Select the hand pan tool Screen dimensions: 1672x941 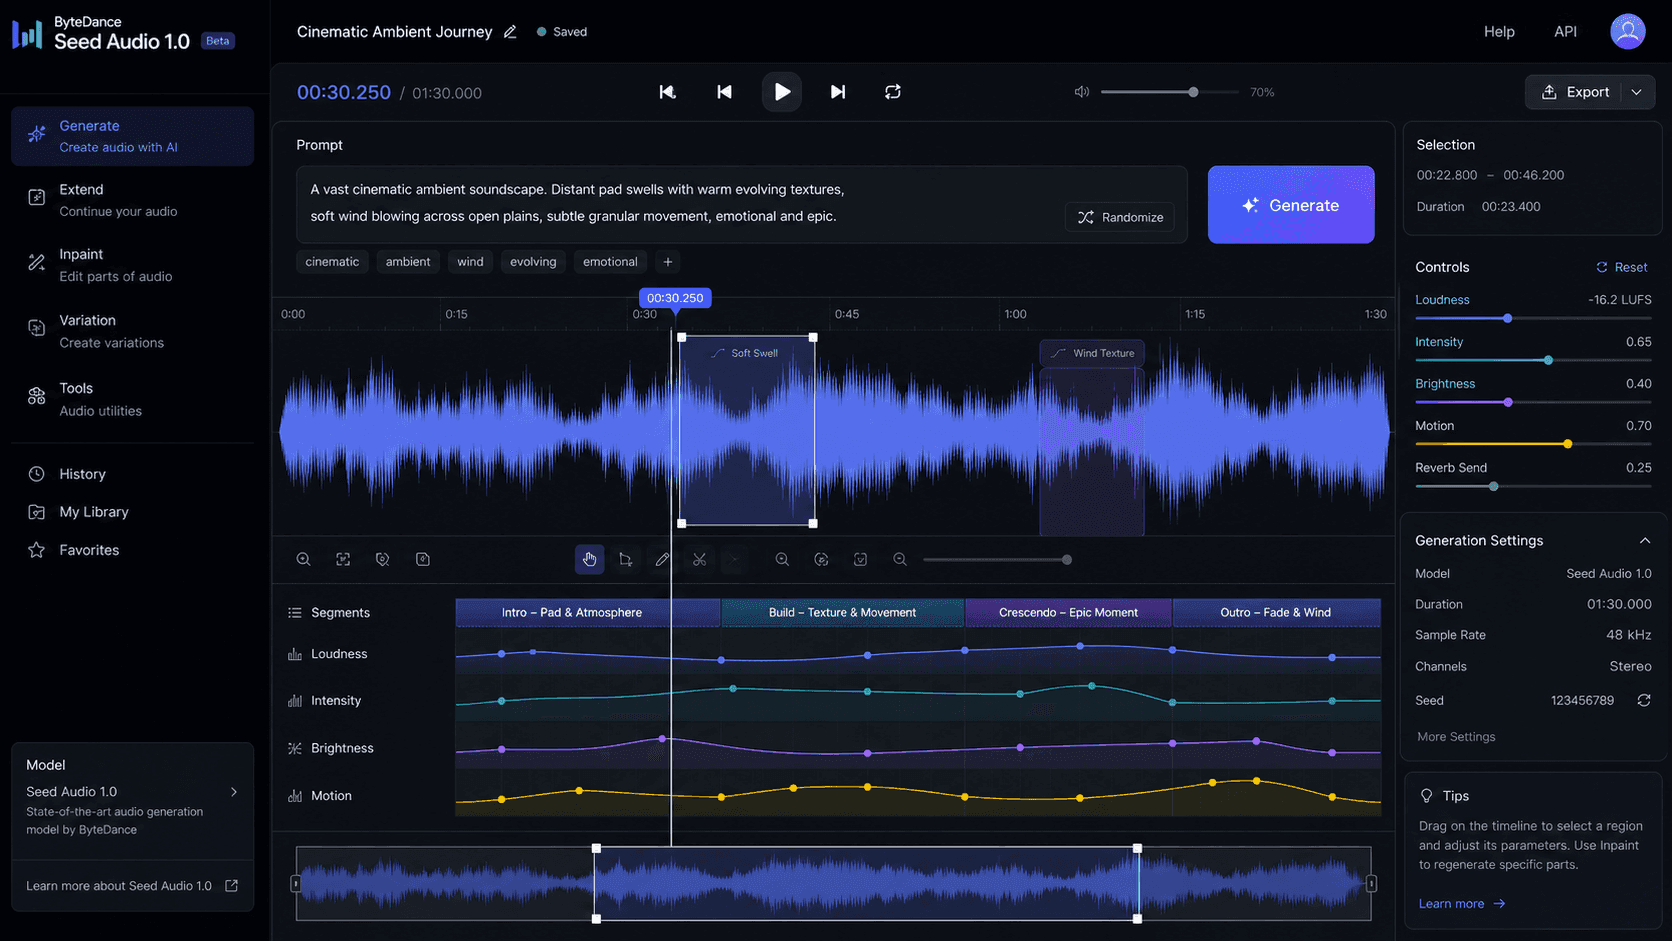[589, 559]
